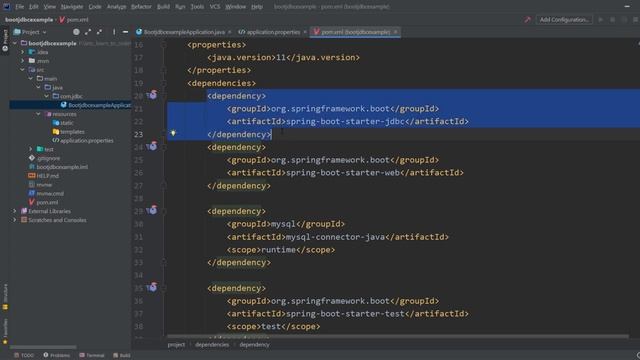
Task: Click Add Configuration button
Action: point(564,20)
